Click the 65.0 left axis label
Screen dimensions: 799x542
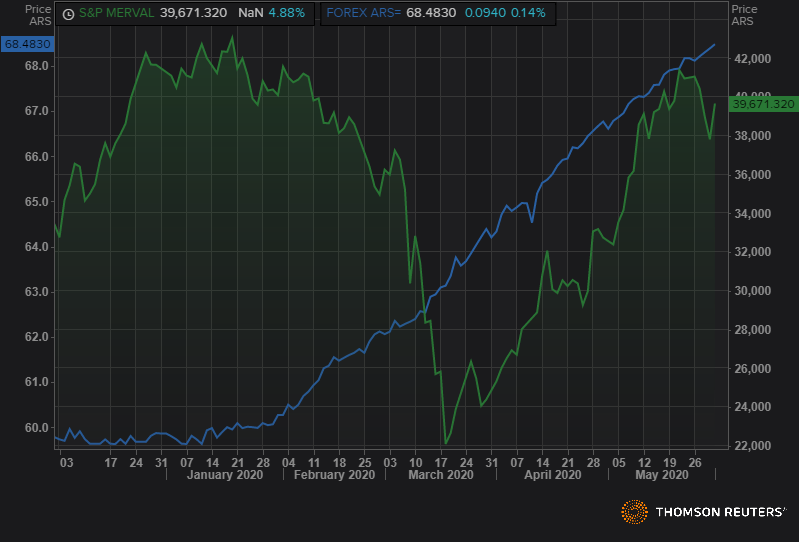tap(36, 202)
